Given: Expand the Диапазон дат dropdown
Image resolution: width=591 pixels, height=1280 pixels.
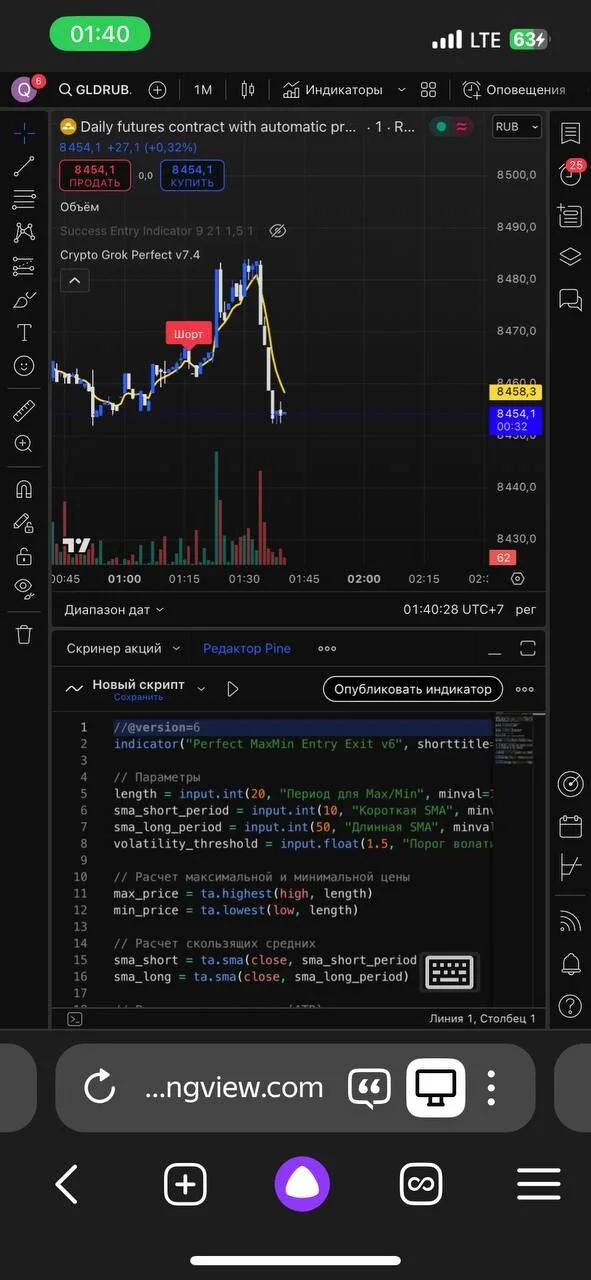Looking at the screenshot, I should (114, 609).
